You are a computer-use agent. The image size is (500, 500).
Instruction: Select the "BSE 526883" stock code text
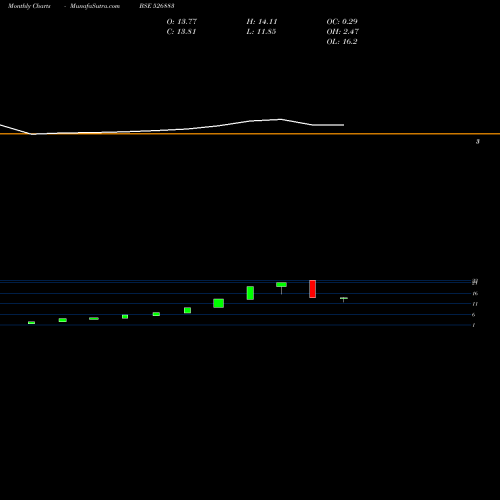(157, 6)
